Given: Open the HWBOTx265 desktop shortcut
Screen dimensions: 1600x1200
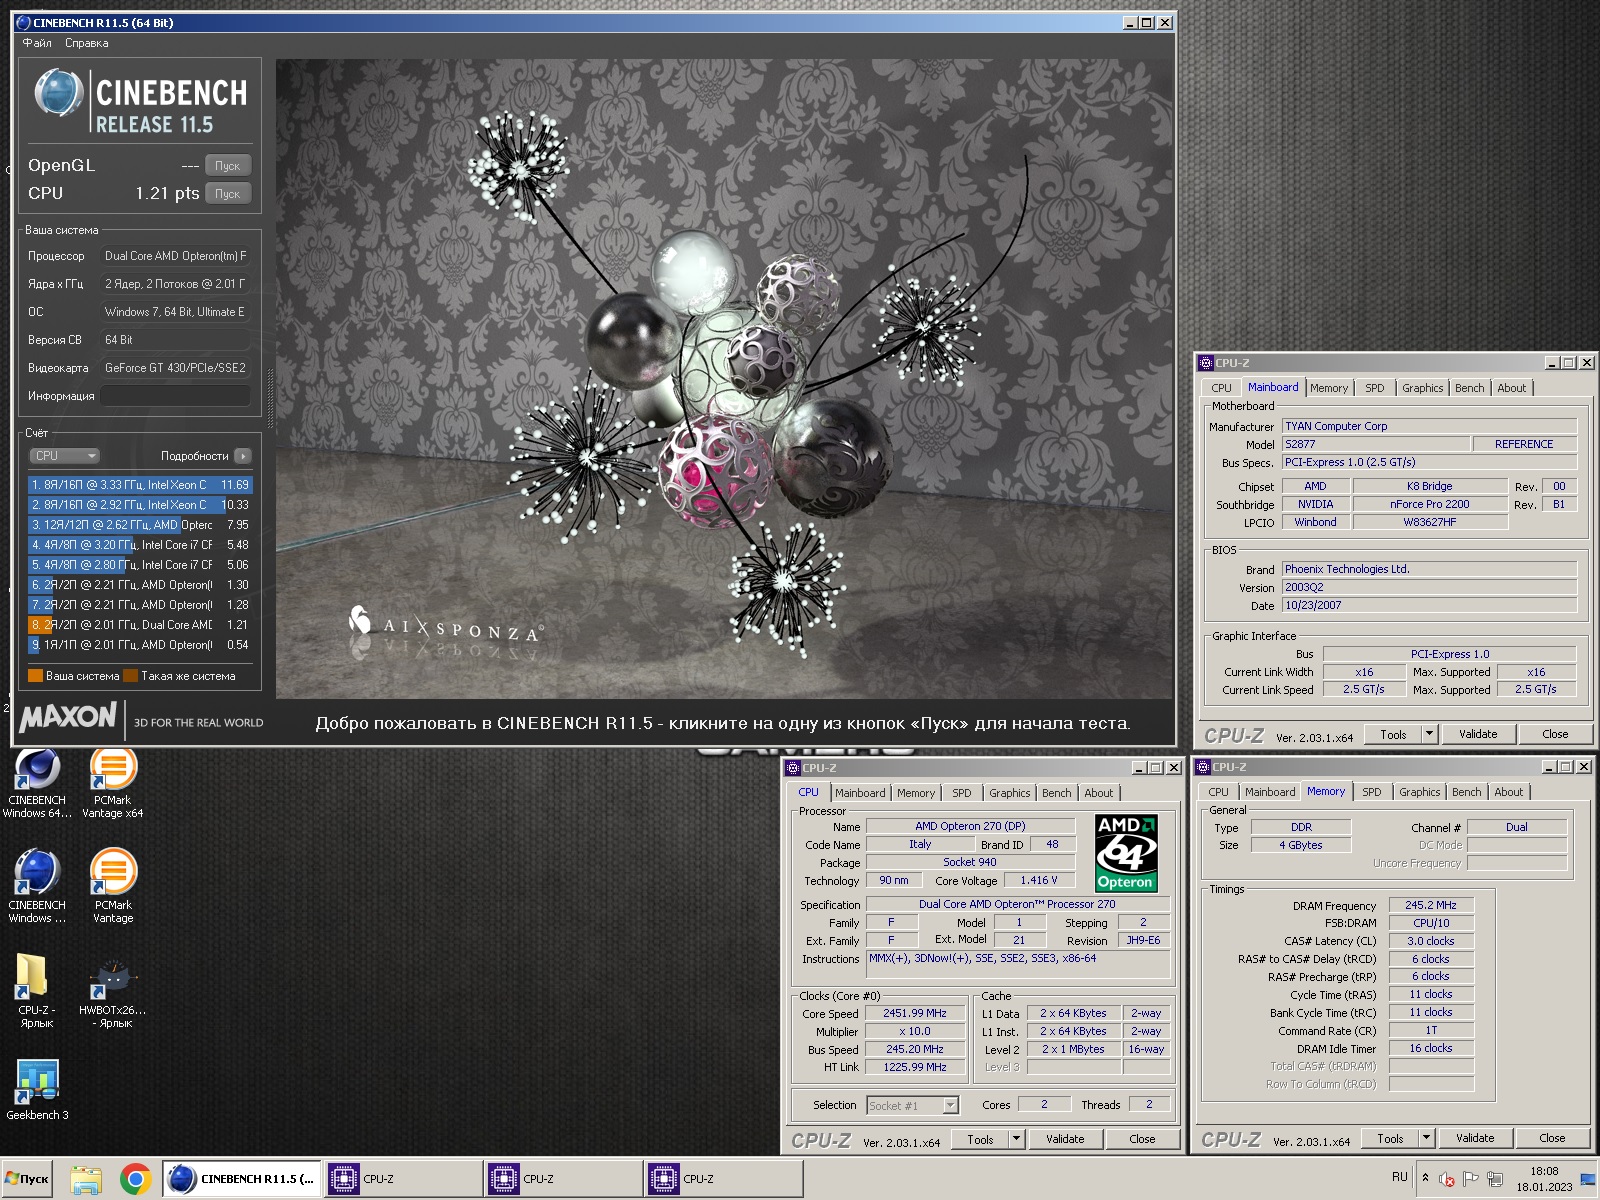Looking at the screenshot, I should tap(113, 990).
